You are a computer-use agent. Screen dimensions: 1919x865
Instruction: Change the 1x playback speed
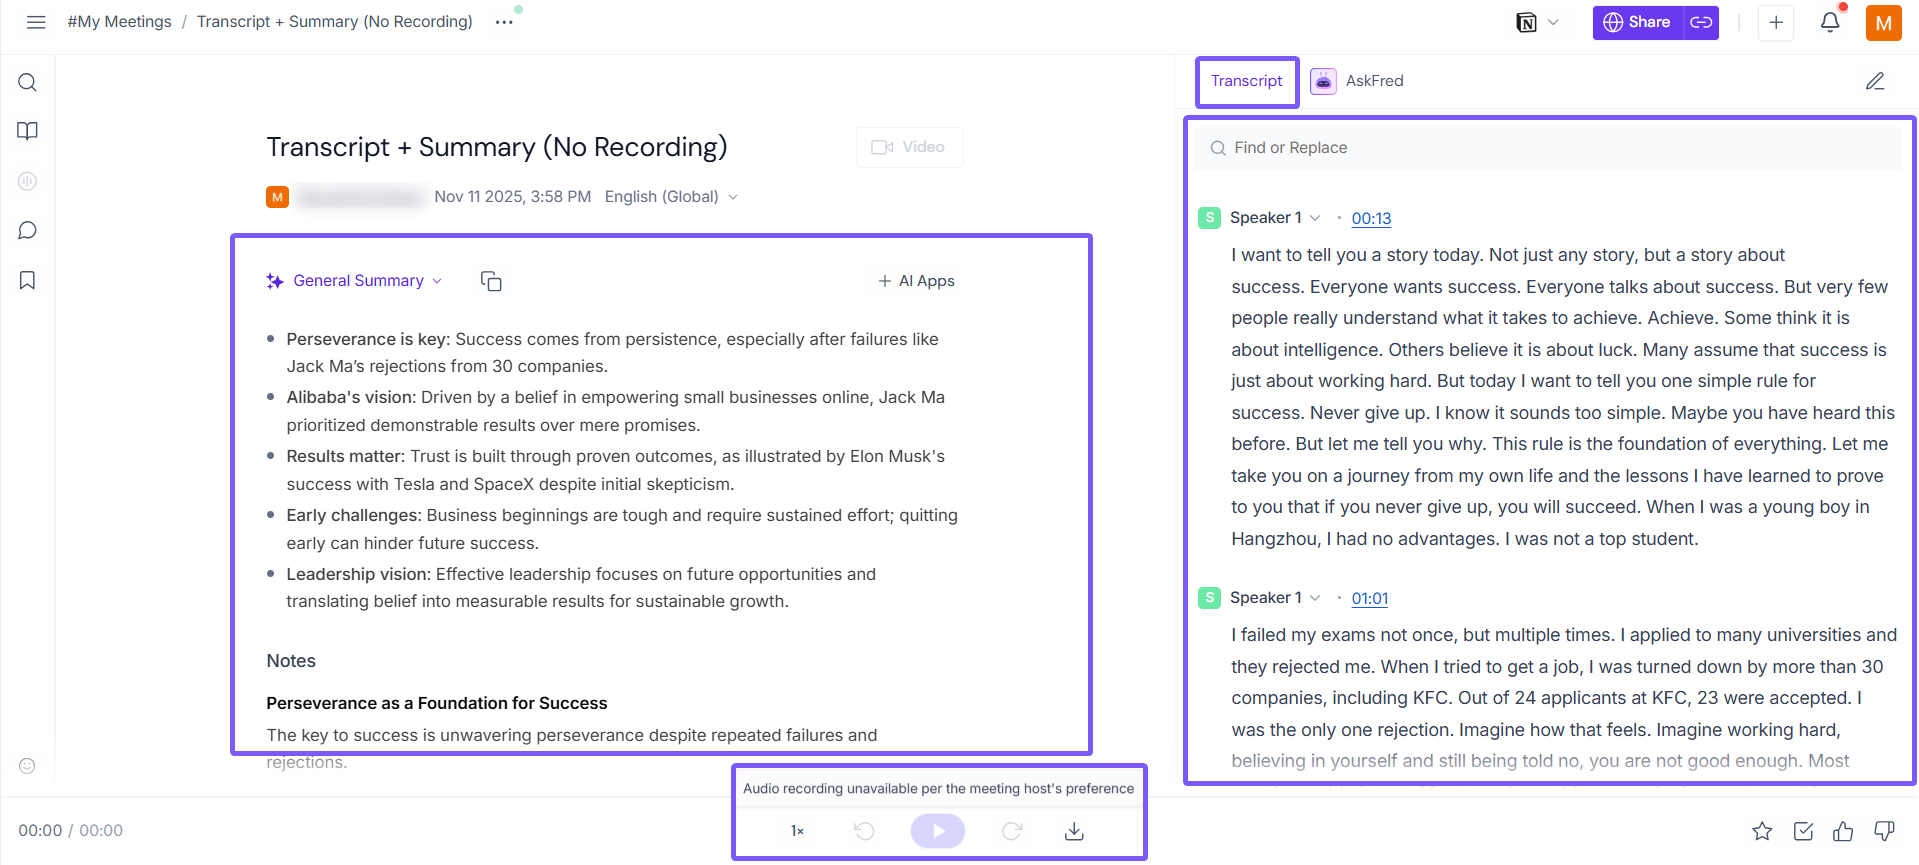tap(797, 831)
